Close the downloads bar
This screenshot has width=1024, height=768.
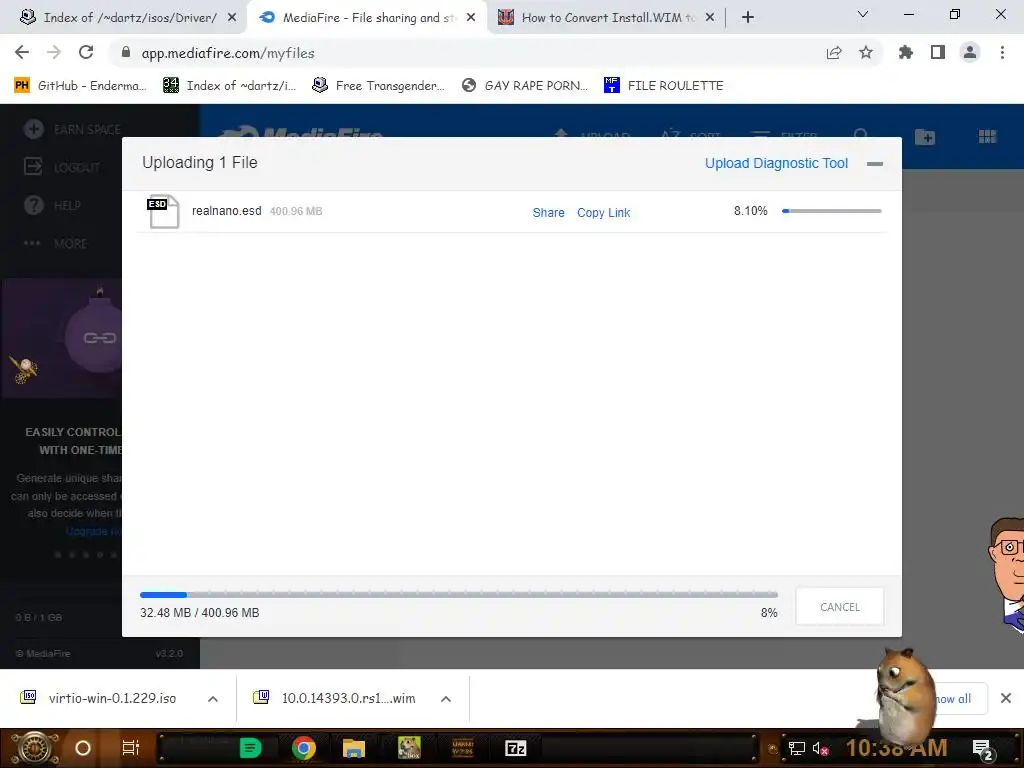coord(1006,698)
